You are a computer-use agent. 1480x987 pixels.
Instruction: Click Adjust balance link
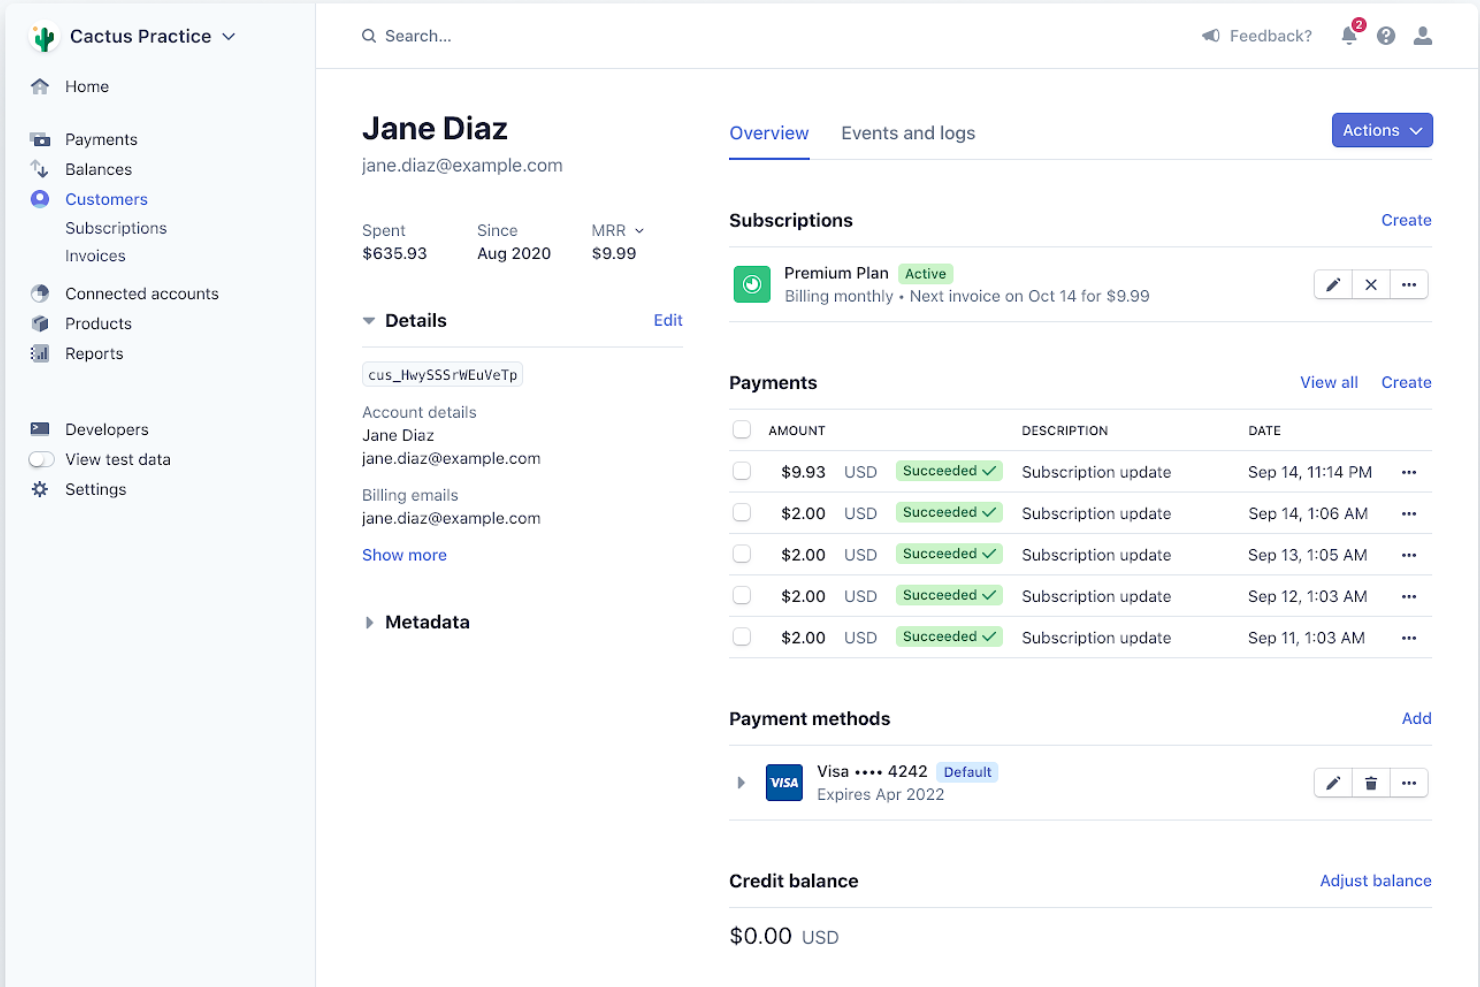pyautogui.click(x=1375, y=880)
